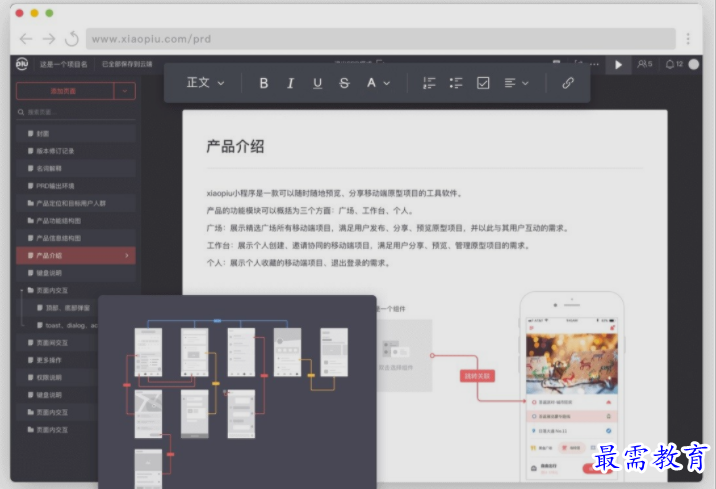Image resolution: width=716 pixels, height=489 pixels.
Task: Open the collaborators list showing 5
Action: click(x=645, y=64)
